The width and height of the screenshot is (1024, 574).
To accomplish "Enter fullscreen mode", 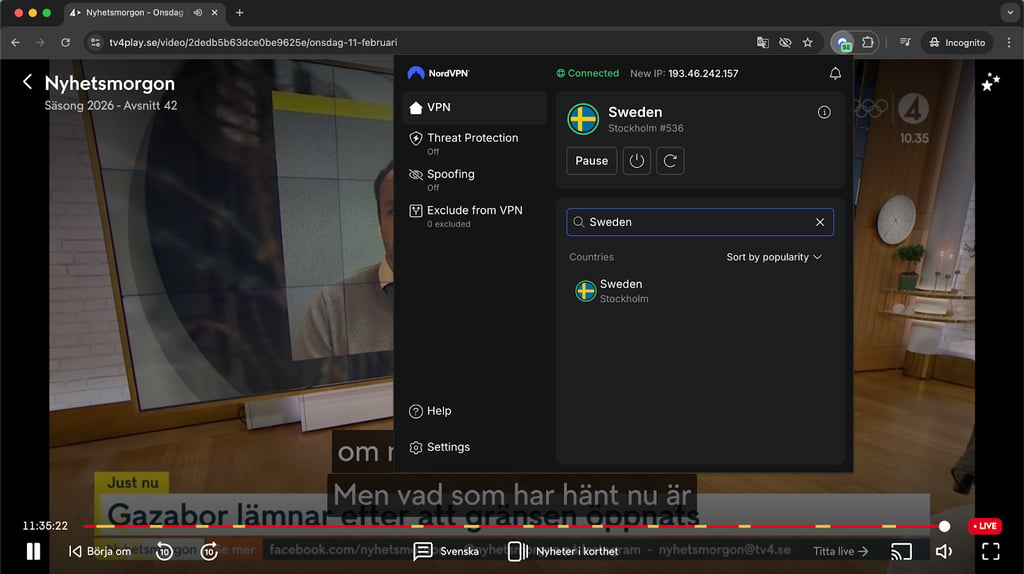I will (991, 552).
